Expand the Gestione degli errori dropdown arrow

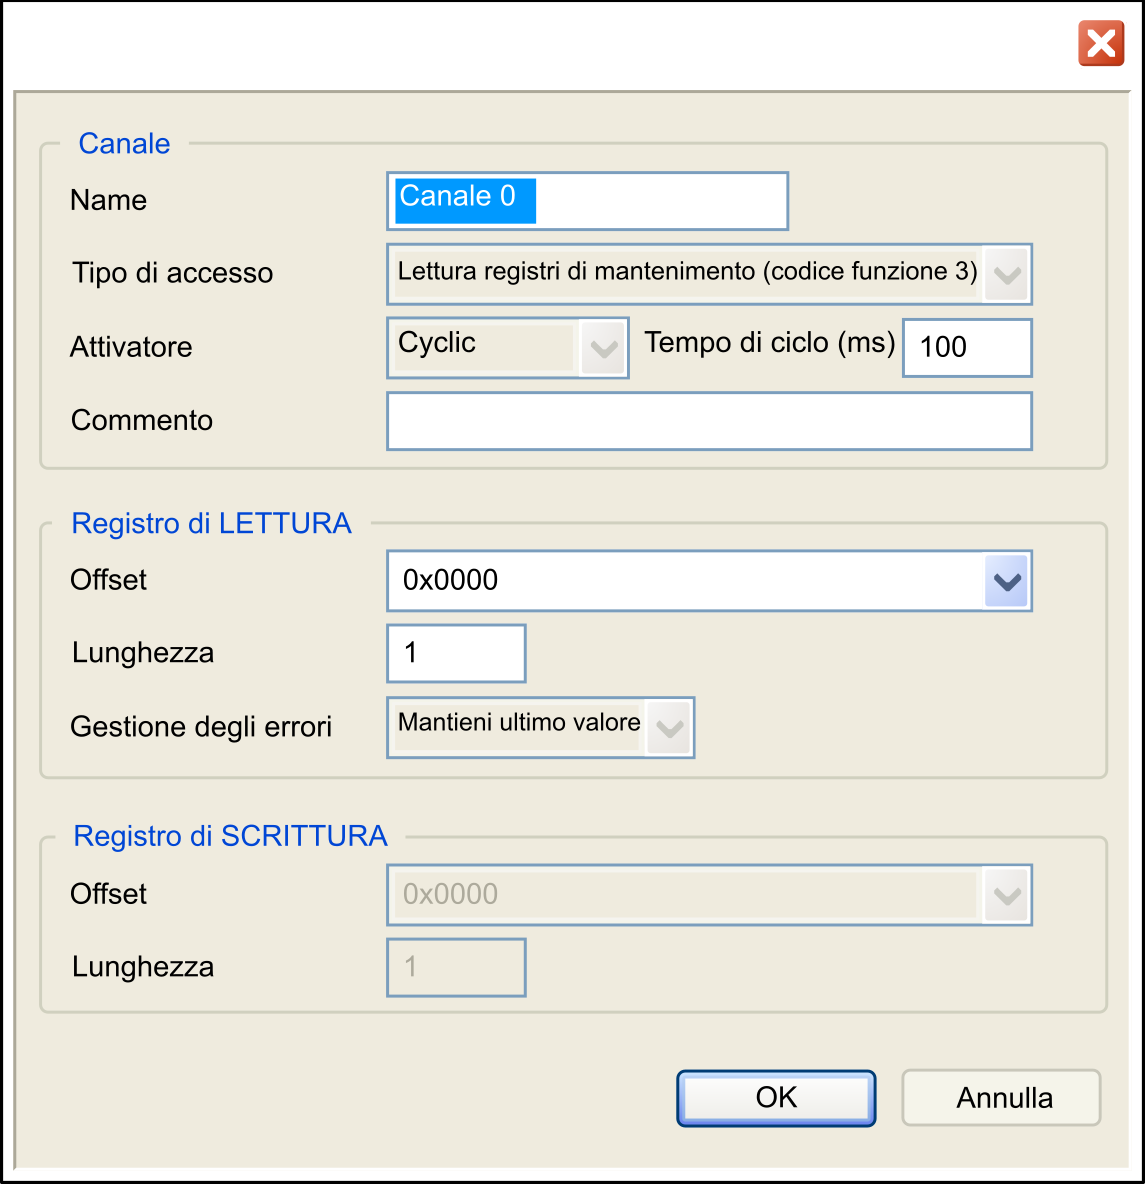click(x=669, y=728)
